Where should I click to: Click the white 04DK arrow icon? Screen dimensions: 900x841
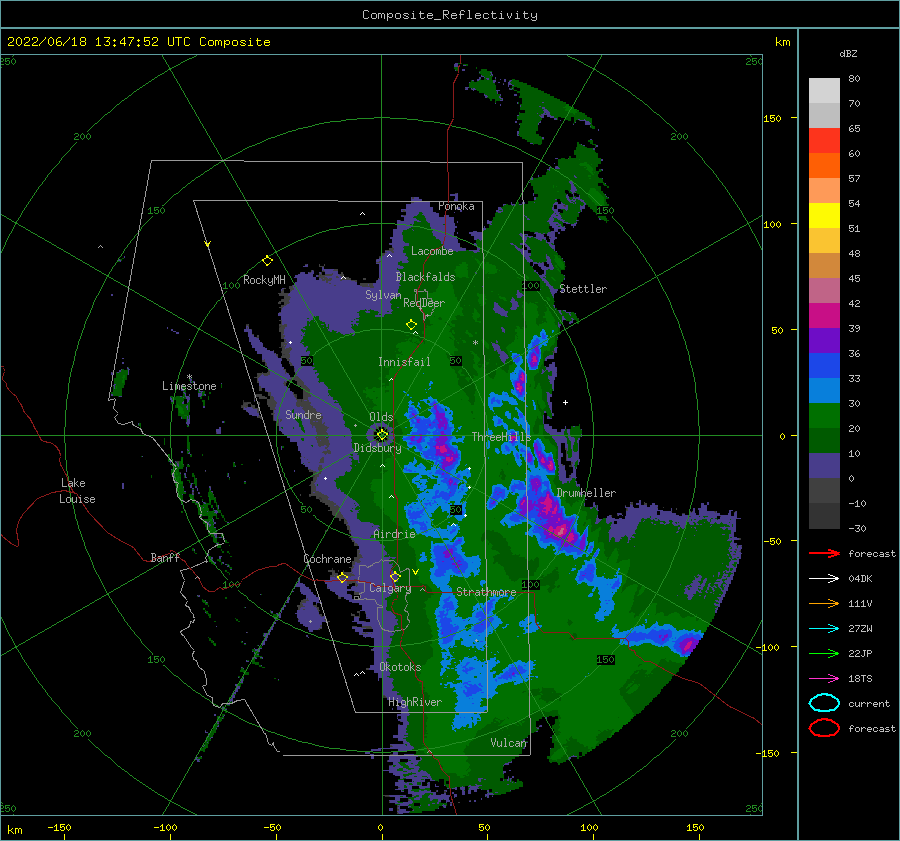[824, 579]
